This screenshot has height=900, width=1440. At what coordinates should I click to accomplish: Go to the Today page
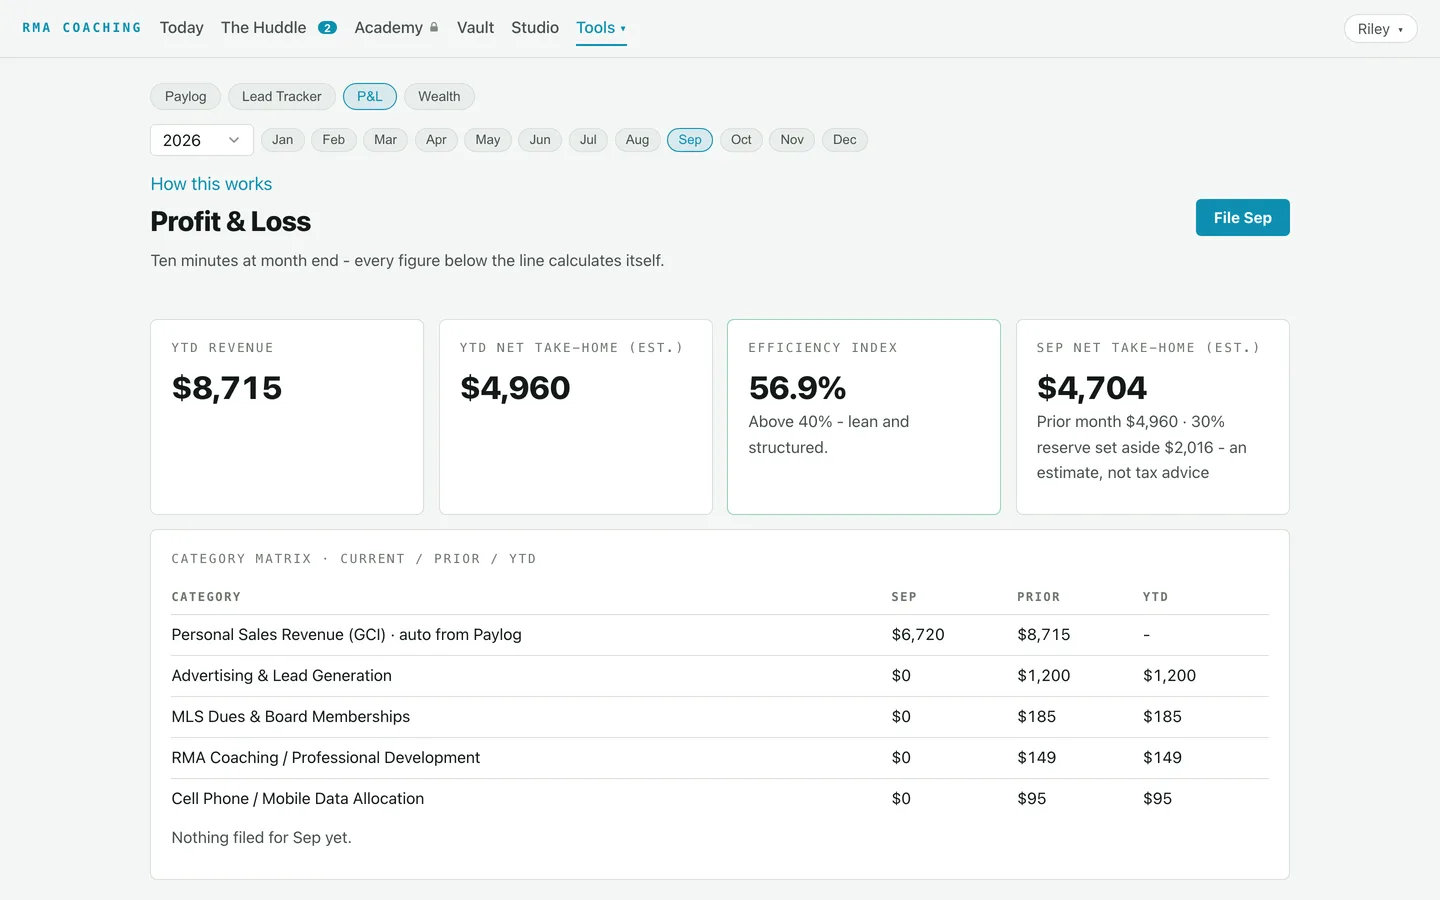pyautogui.click(x=181, y=28)
